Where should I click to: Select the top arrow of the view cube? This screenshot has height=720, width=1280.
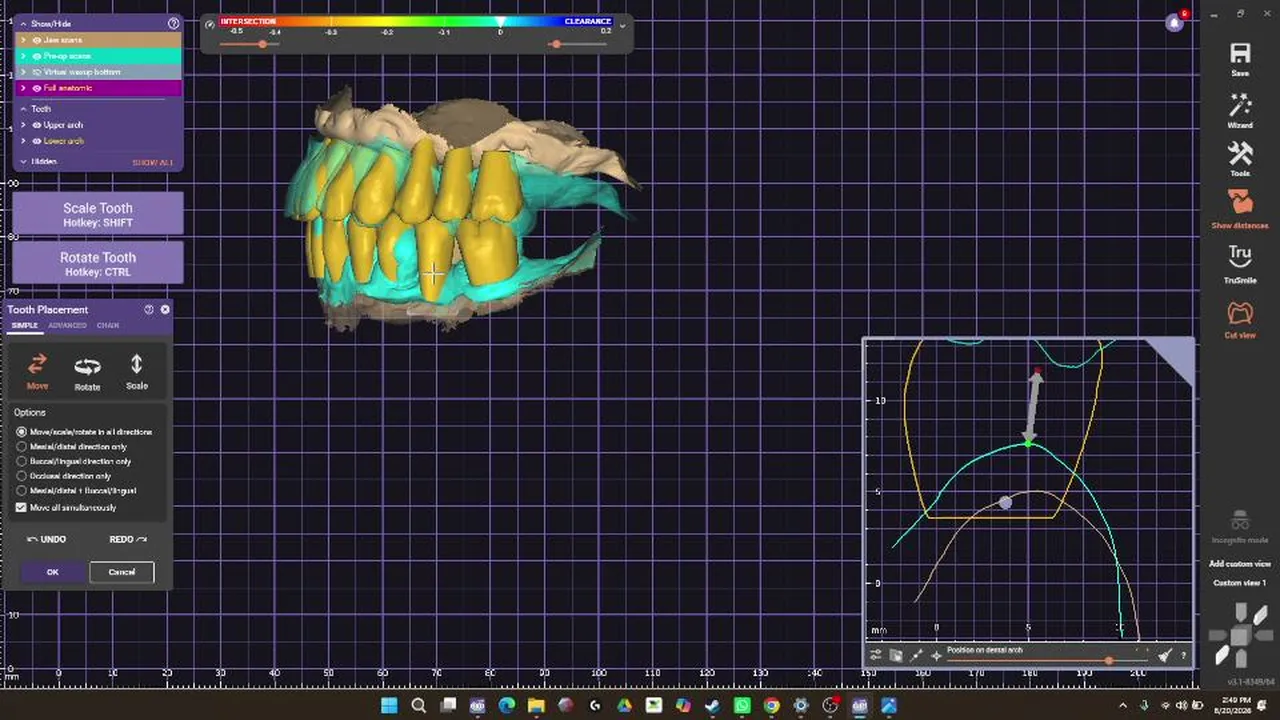pyautogui.click(x=1240, y=612)
